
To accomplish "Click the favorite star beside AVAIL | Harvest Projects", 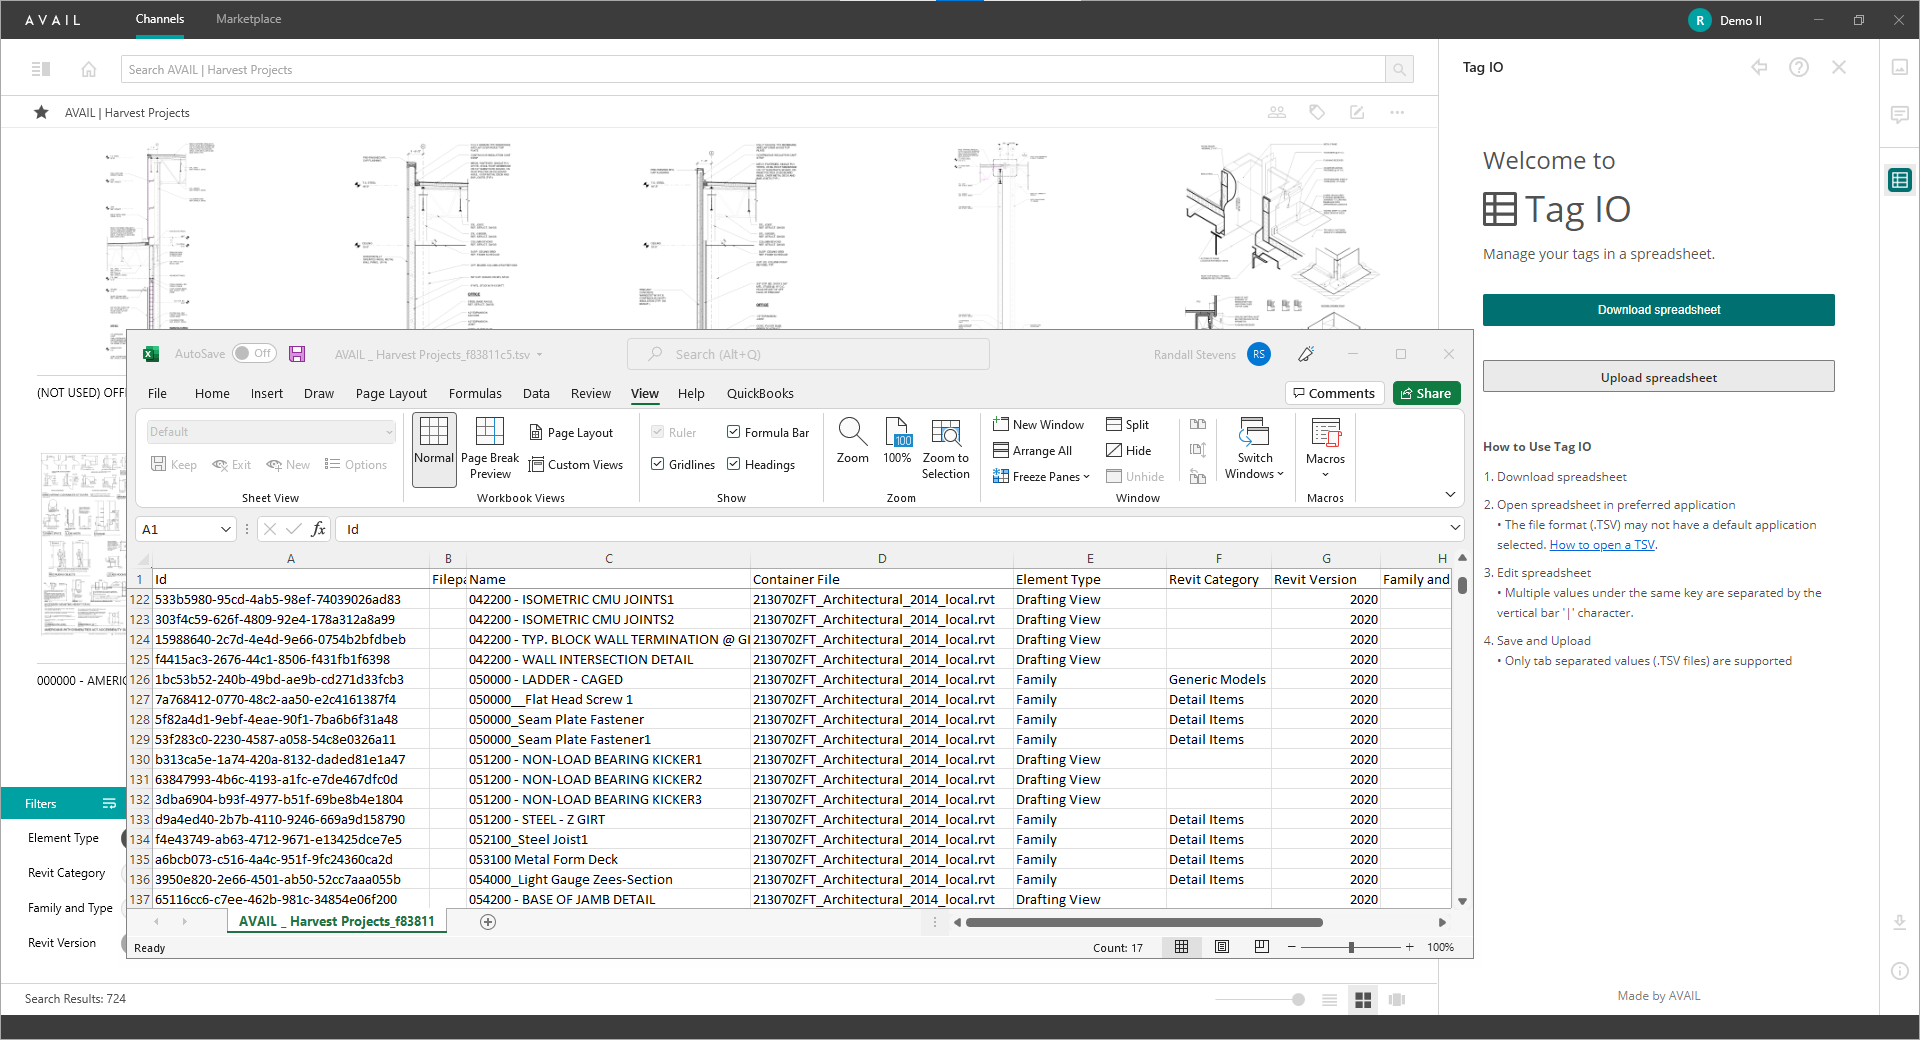I will point(41,112).
